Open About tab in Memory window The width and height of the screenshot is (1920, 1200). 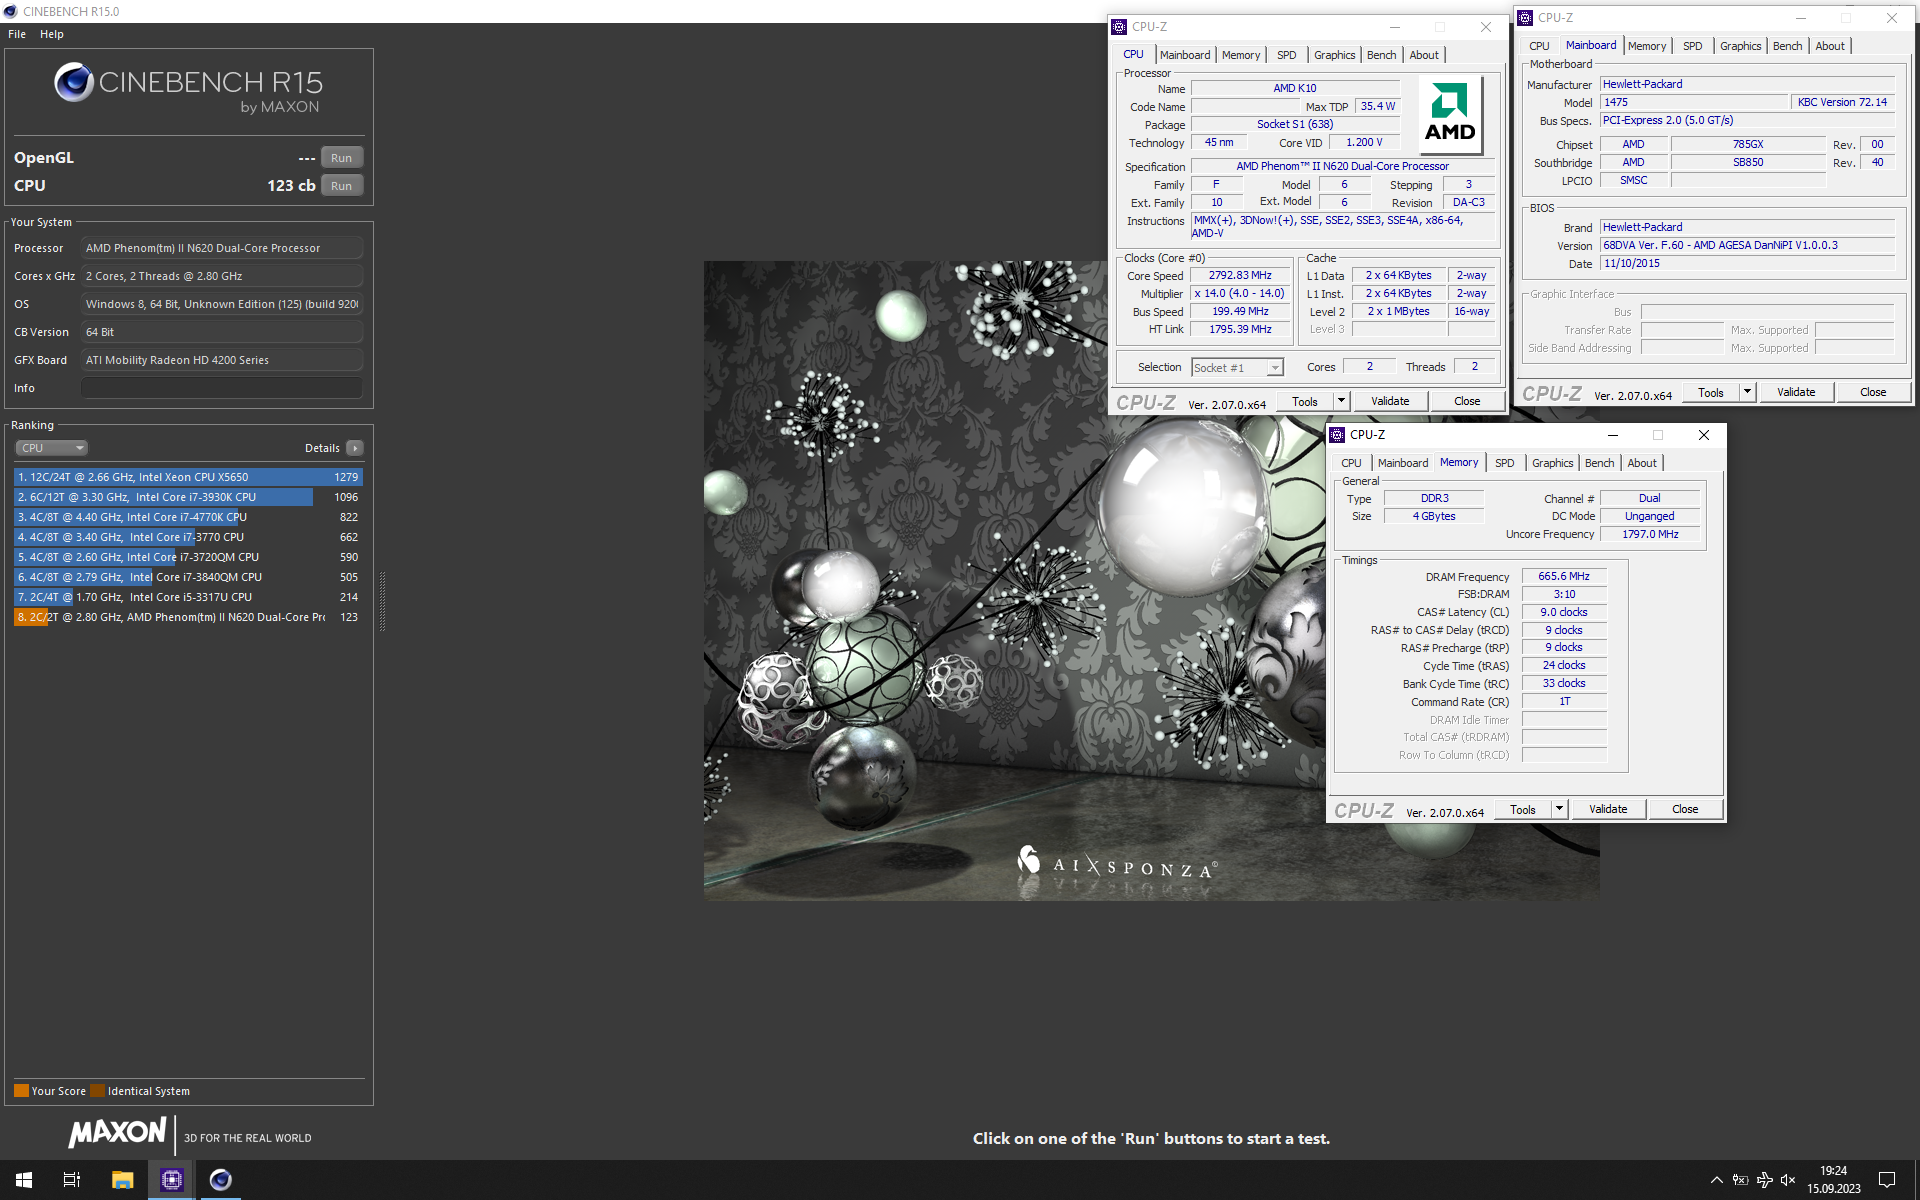[x=1642, y=463]
